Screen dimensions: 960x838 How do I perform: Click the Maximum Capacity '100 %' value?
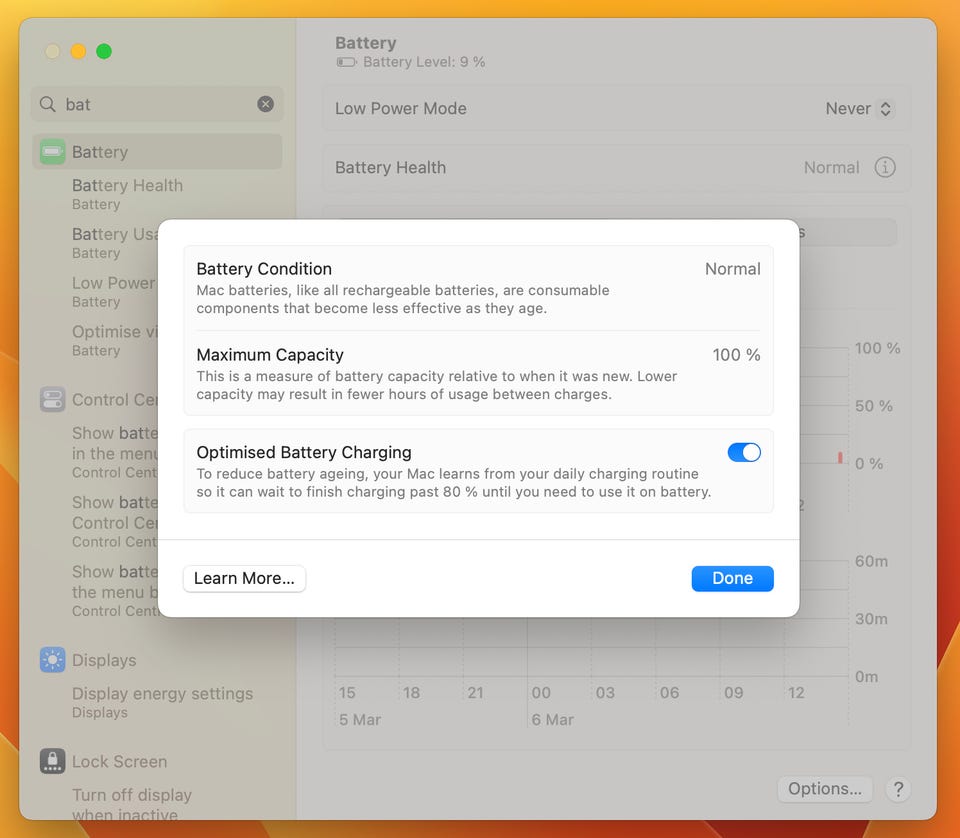click(x=736, y=355)
